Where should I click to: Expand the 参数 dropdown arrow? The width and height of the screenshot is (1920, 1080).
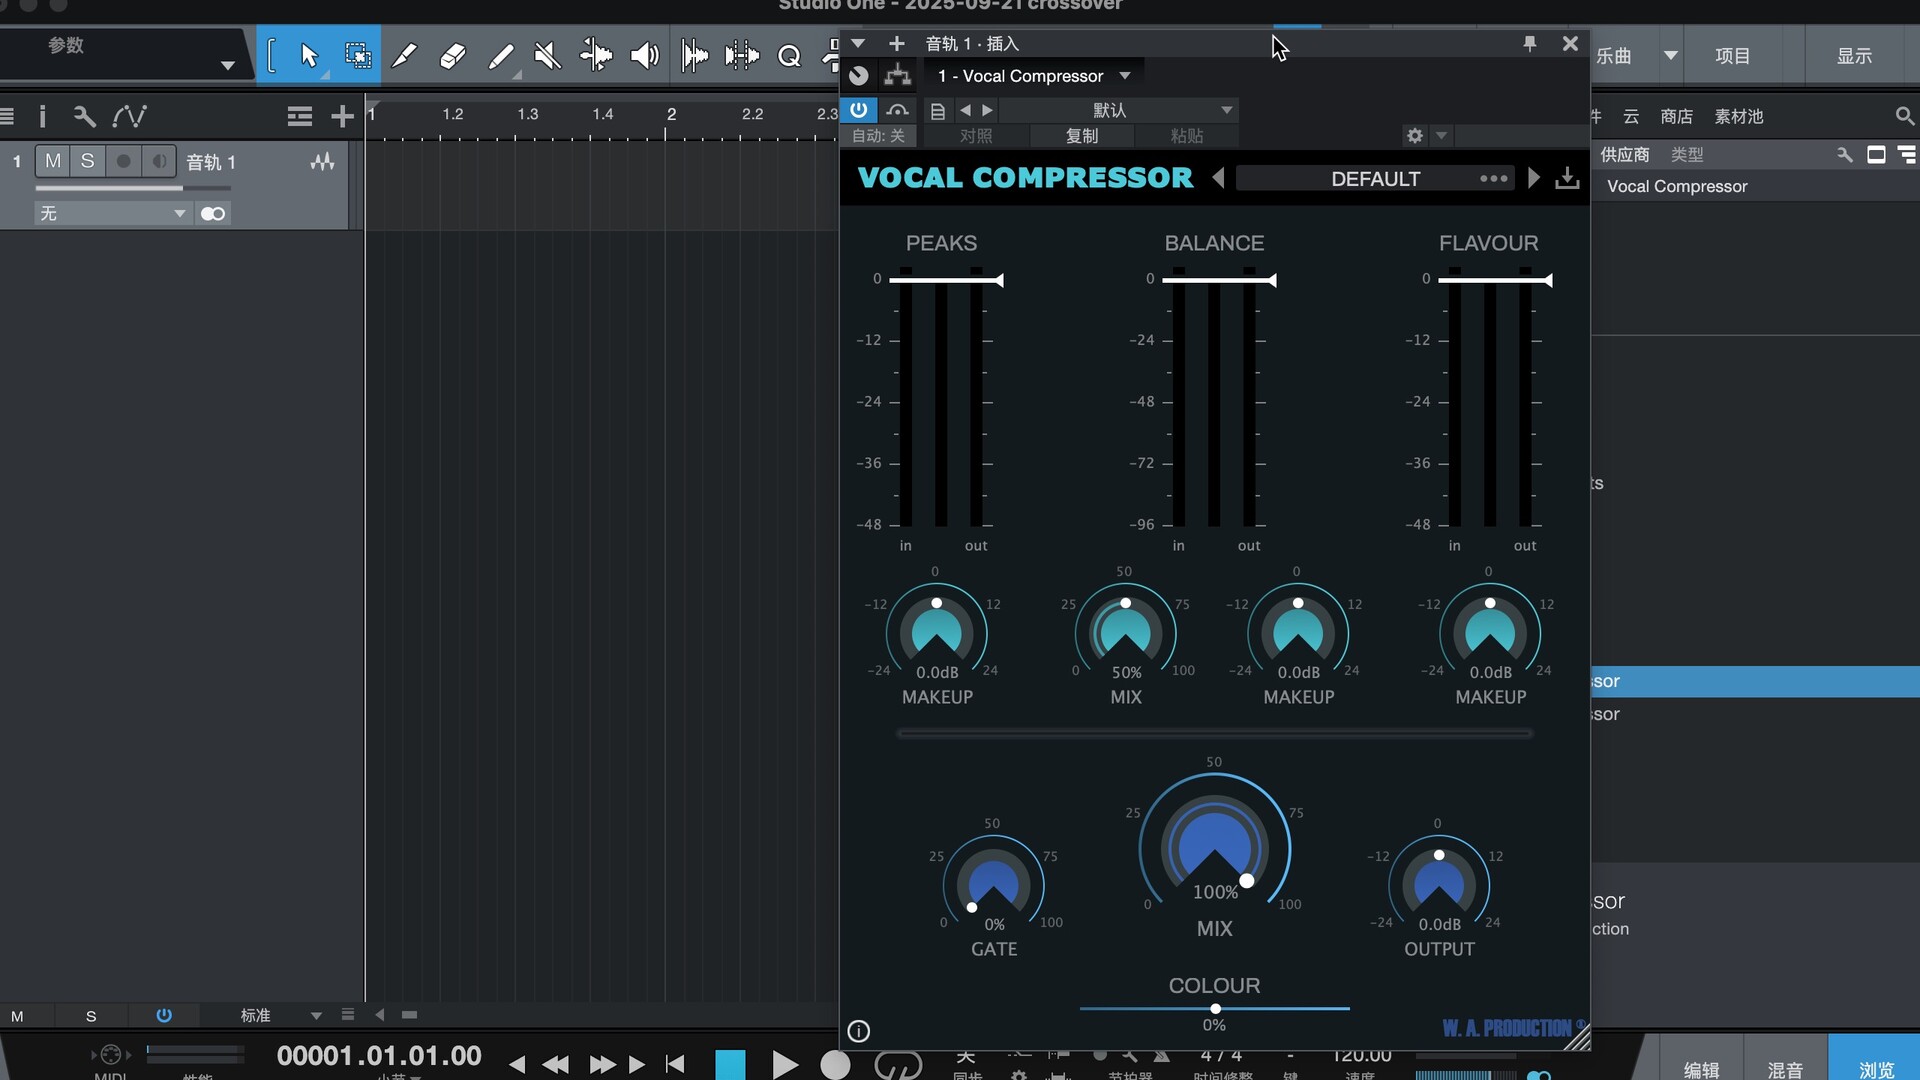pos(228,66)
